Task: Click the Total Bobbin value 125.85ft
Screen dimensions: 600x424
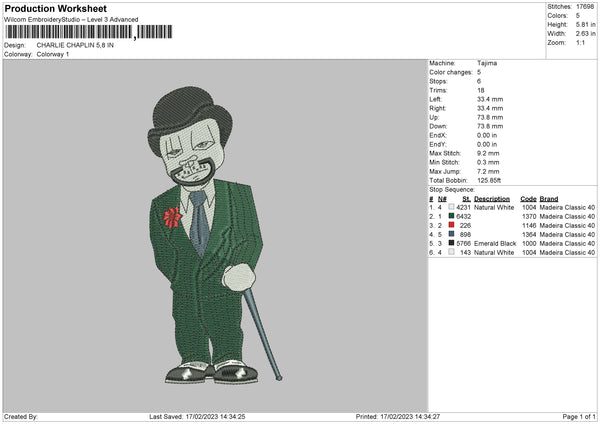Action: 489,181
